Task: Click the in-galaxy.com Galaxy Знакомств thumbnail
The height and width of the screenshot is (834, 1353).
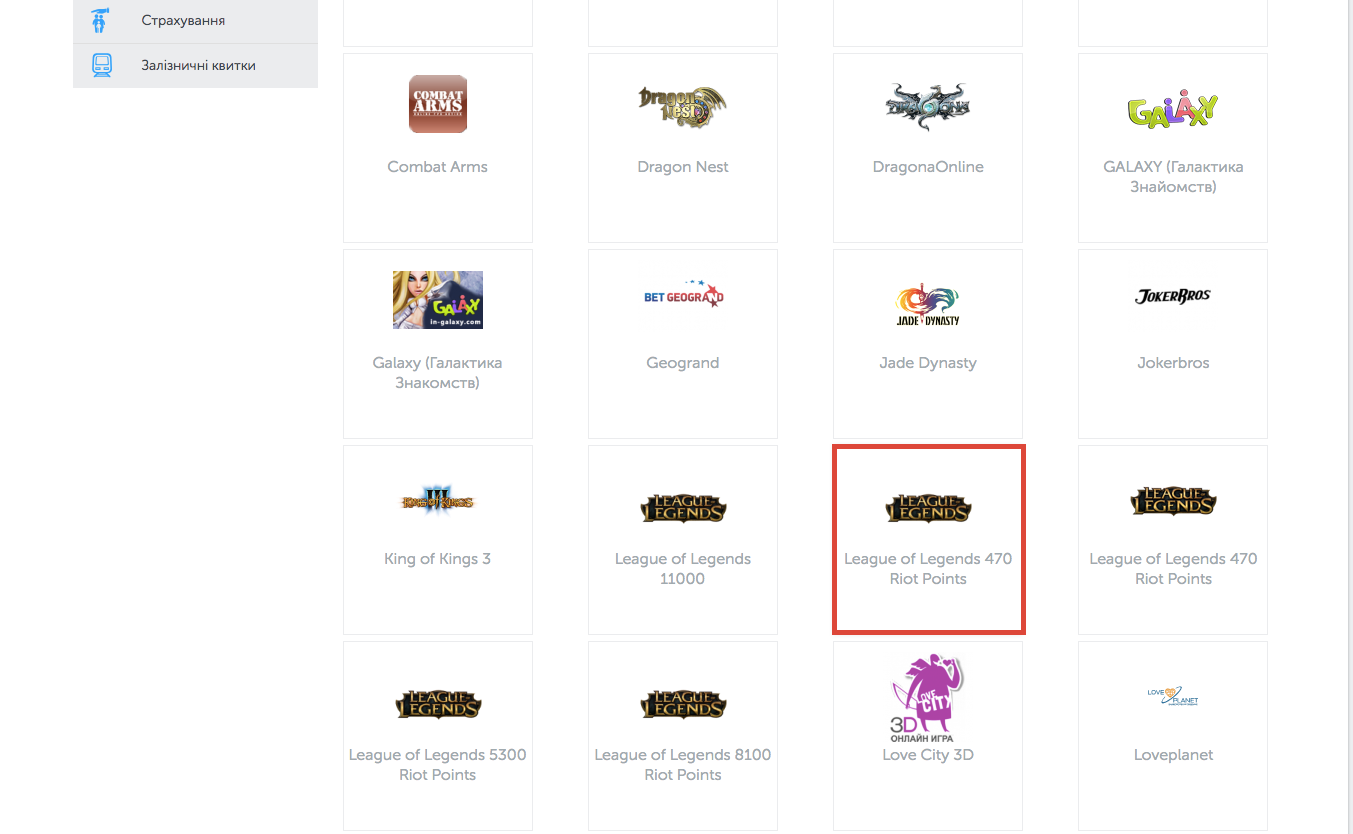Action: point(438,300)
